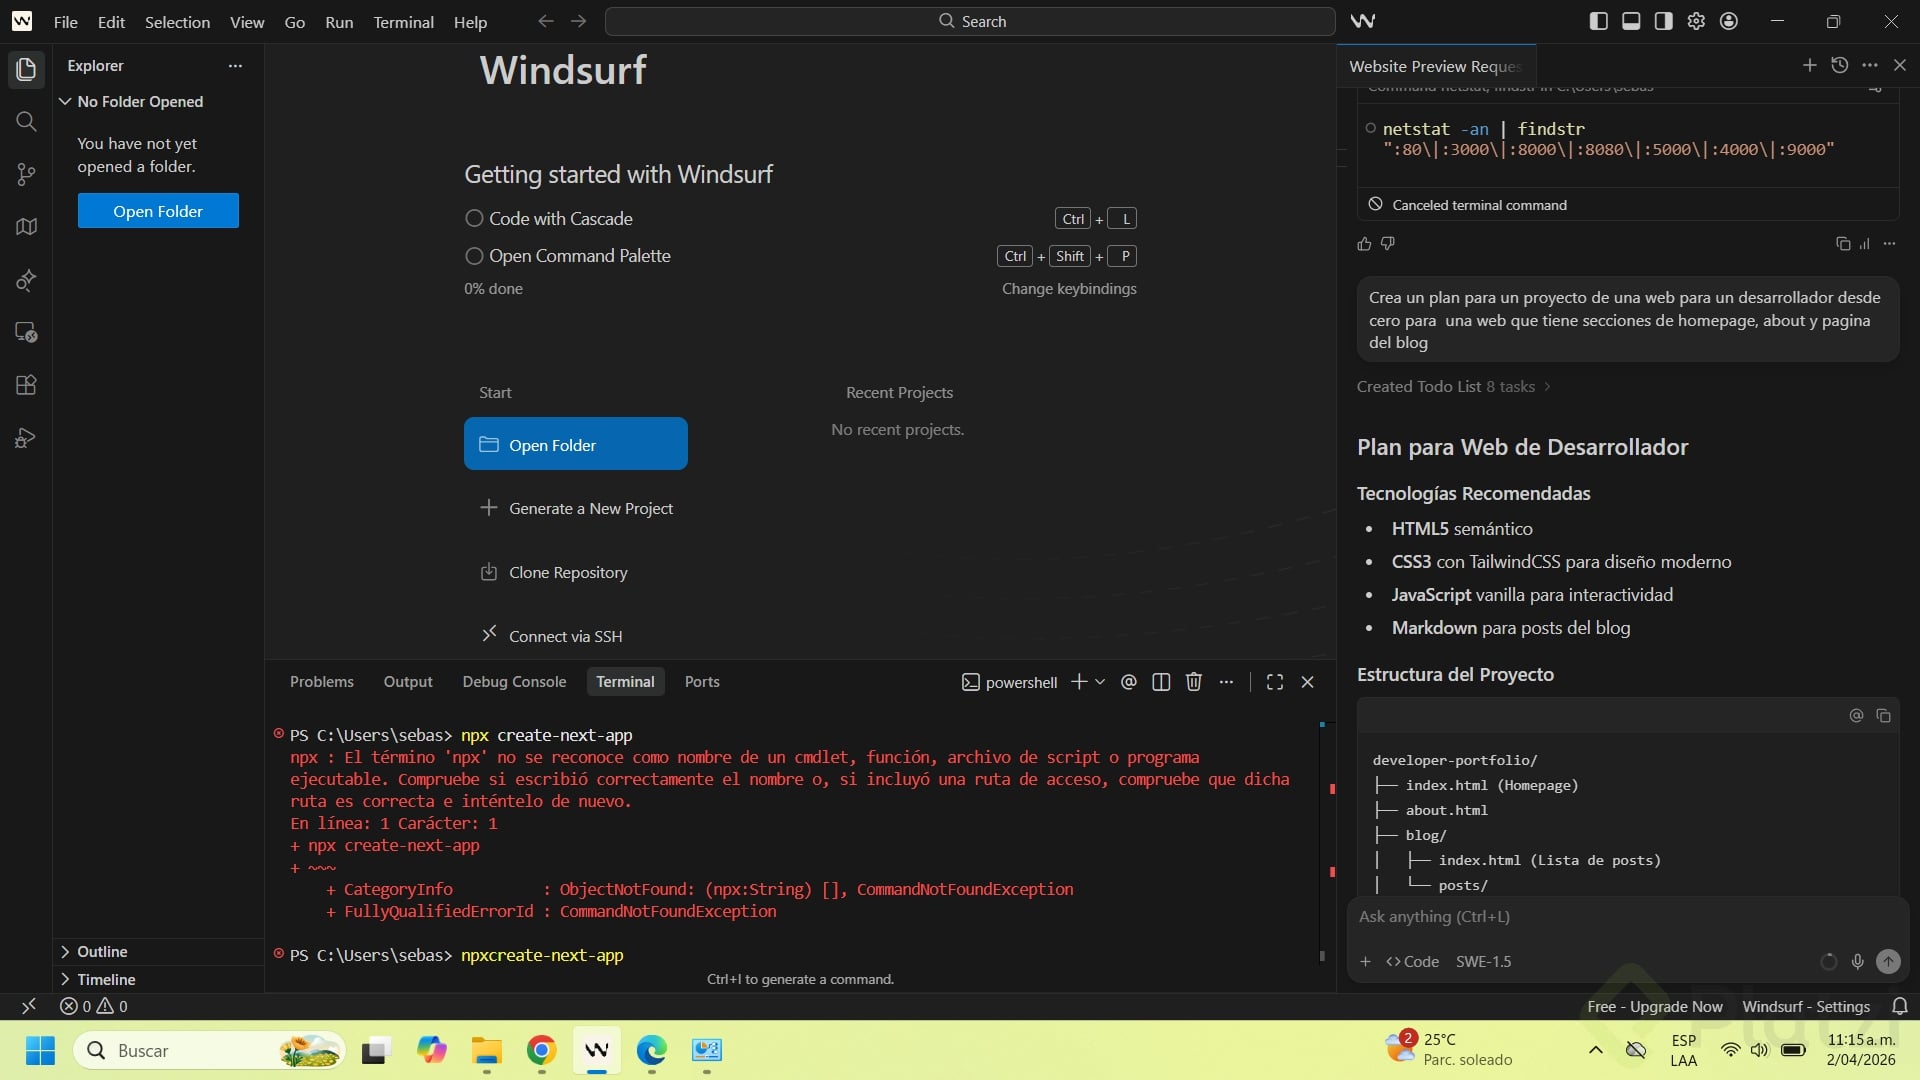Click Generate a New Project link
The width and height of the screenshot is (1920, 1080).
click(590, 508)
